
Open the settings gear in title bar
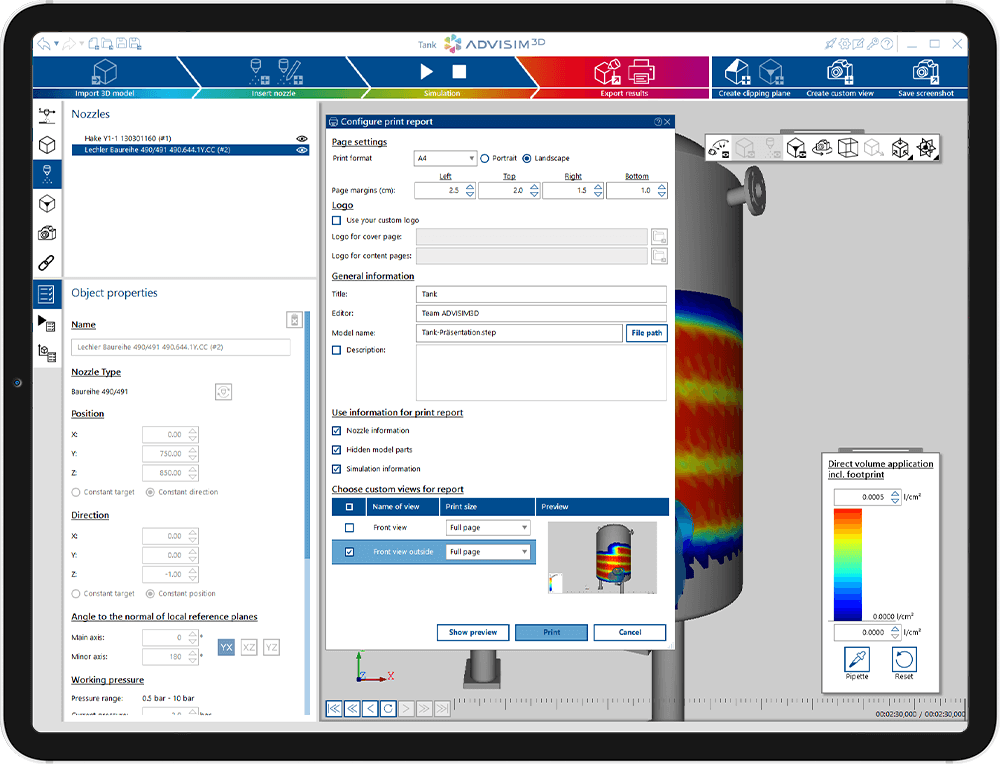[844, 44]
